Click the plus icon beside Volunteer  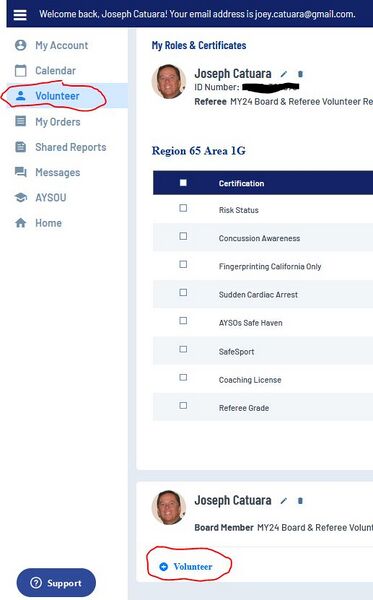[163, 567]
